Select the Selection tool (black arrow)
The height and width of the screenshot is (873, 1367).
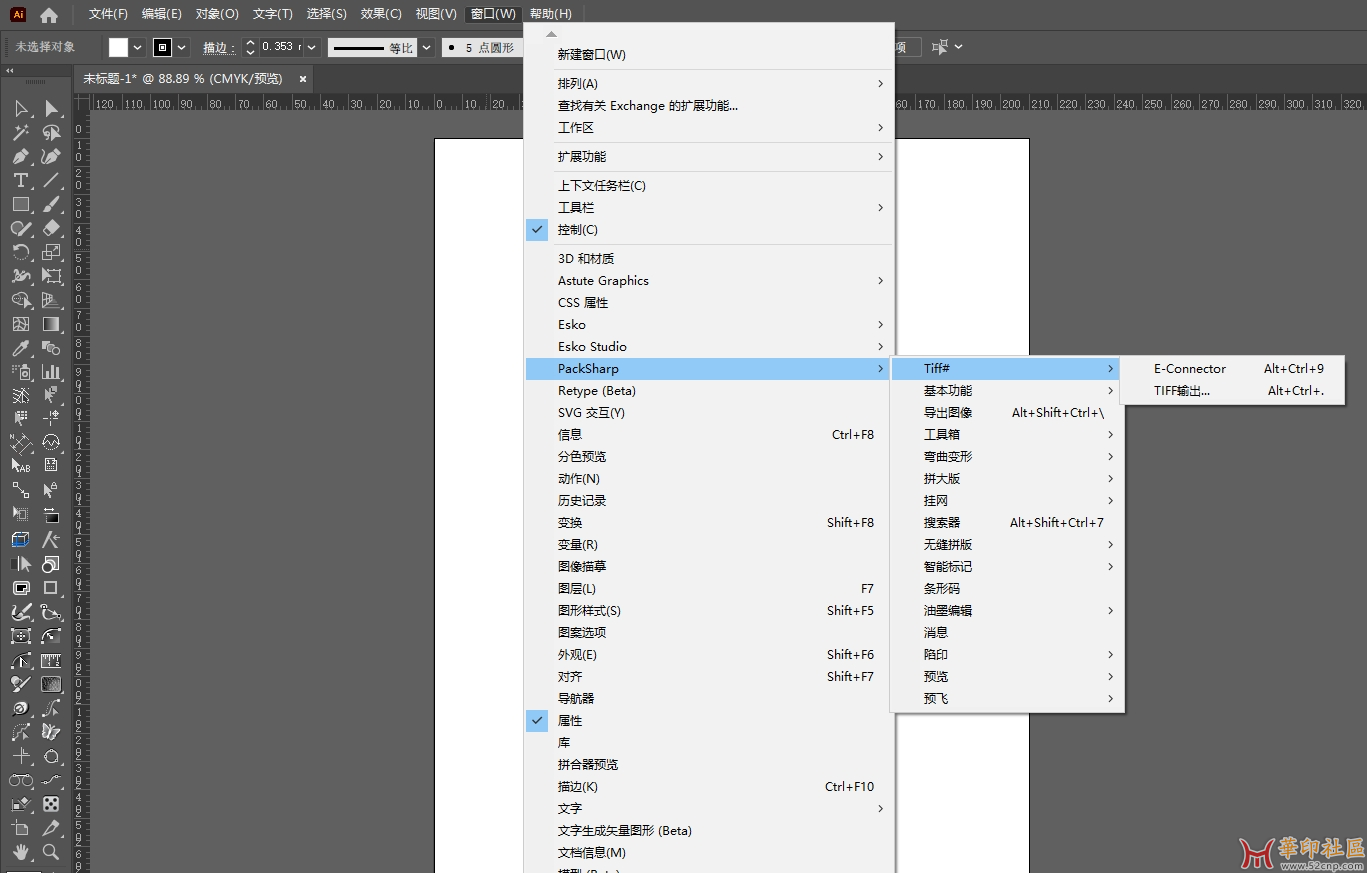[x=20, y=108]
